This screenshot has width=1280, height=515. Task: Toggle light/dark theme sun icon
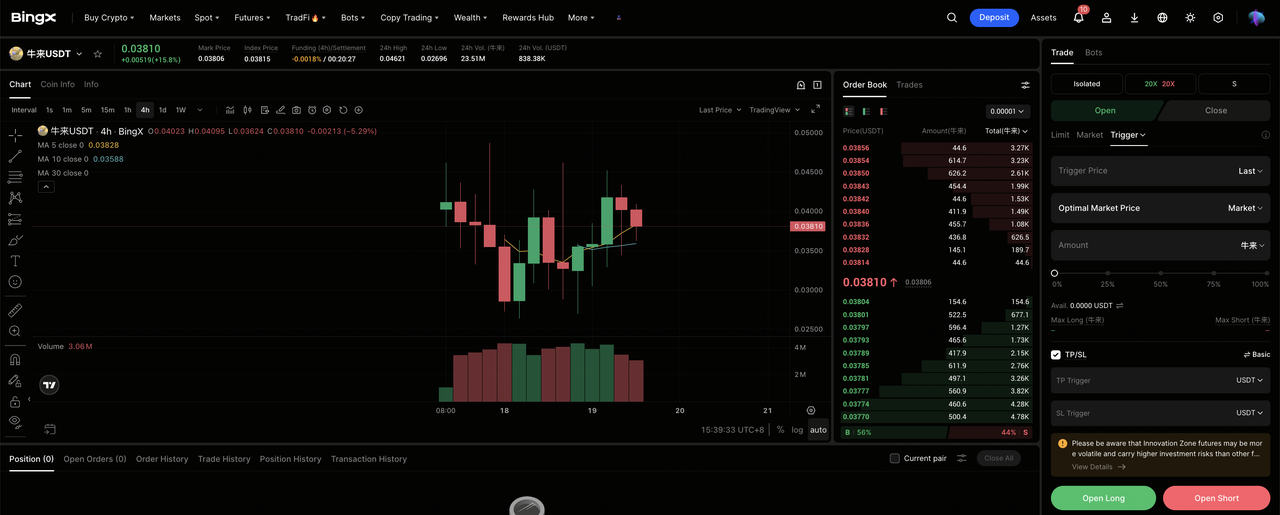pyautogui.click(x=1190, y=18)
